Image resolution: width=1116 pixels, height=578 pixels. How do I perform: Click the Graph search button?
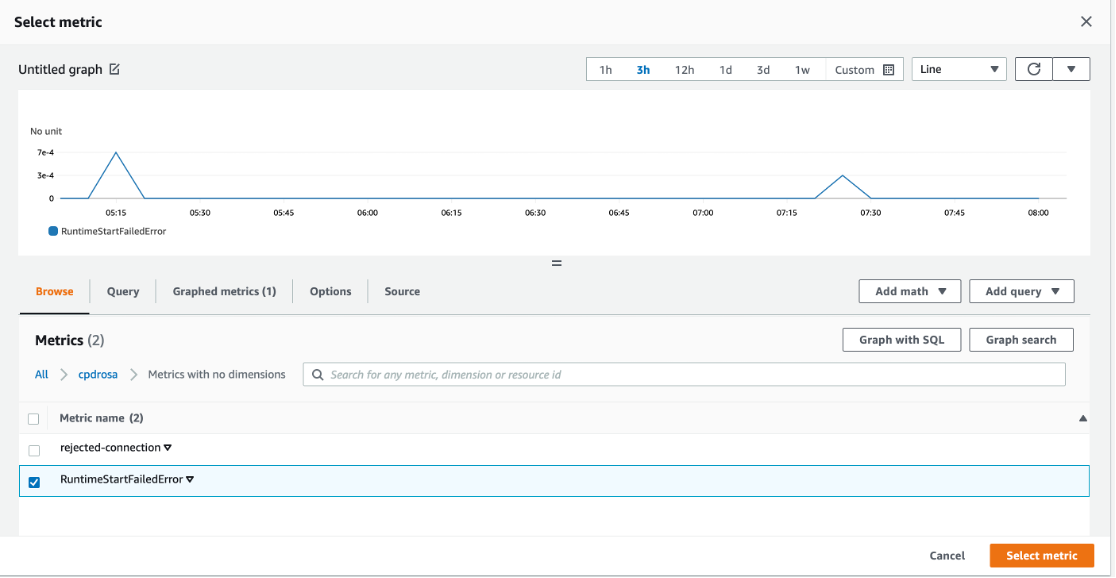point(1021,340)
